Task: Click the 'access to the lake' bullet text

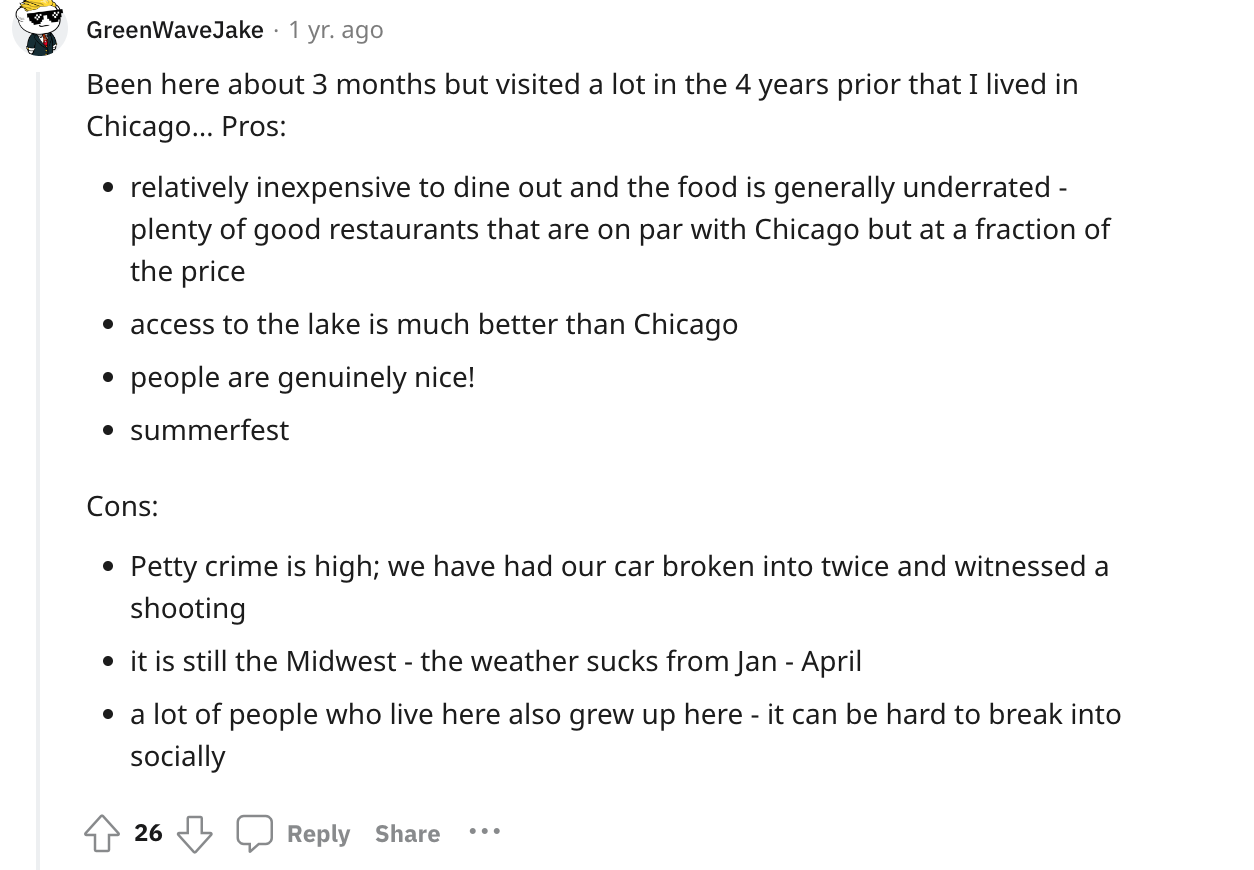Action: [434, 324]
